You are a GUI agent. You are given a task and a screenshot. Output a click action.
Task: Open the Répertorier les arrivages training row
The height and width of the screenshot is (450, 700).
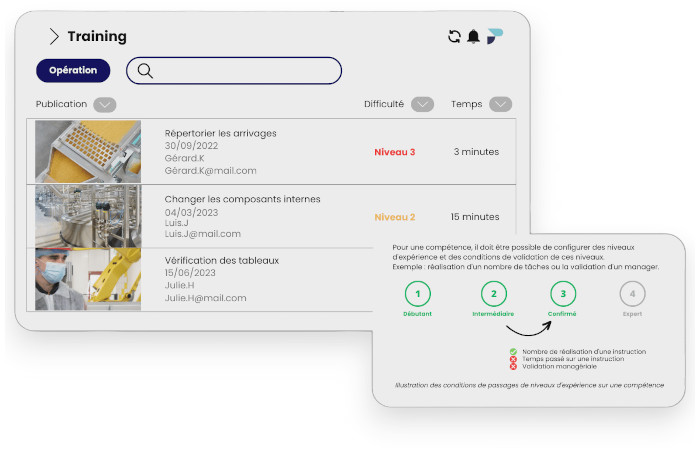[x=220, y=133]
